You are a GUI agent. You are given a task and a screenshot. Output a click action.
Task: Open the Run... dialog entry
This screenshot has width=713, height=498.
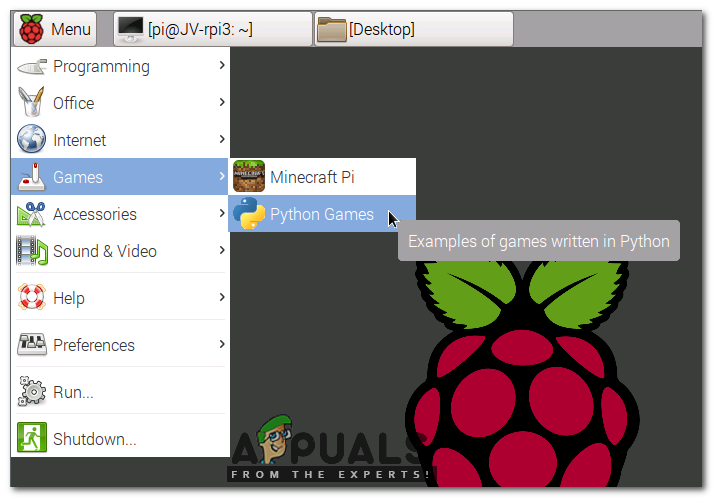[120, 392]
